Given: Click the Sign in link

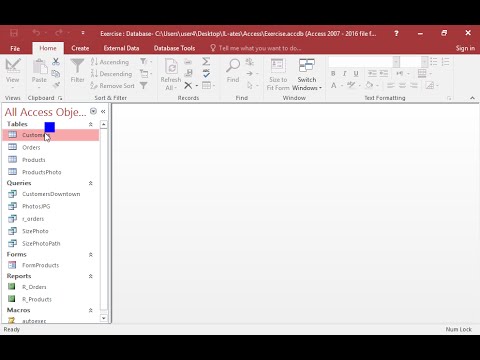Looking at the screenshot, I should tap(465, 48).
